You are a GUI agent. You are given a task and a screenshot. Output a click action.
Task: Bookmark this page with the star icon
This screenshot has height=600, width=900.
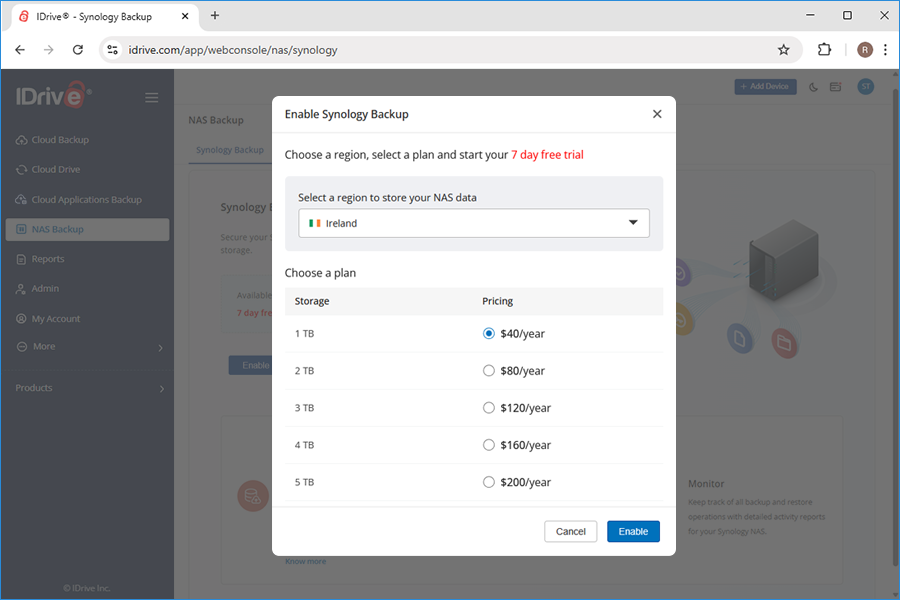pos(783,50)
